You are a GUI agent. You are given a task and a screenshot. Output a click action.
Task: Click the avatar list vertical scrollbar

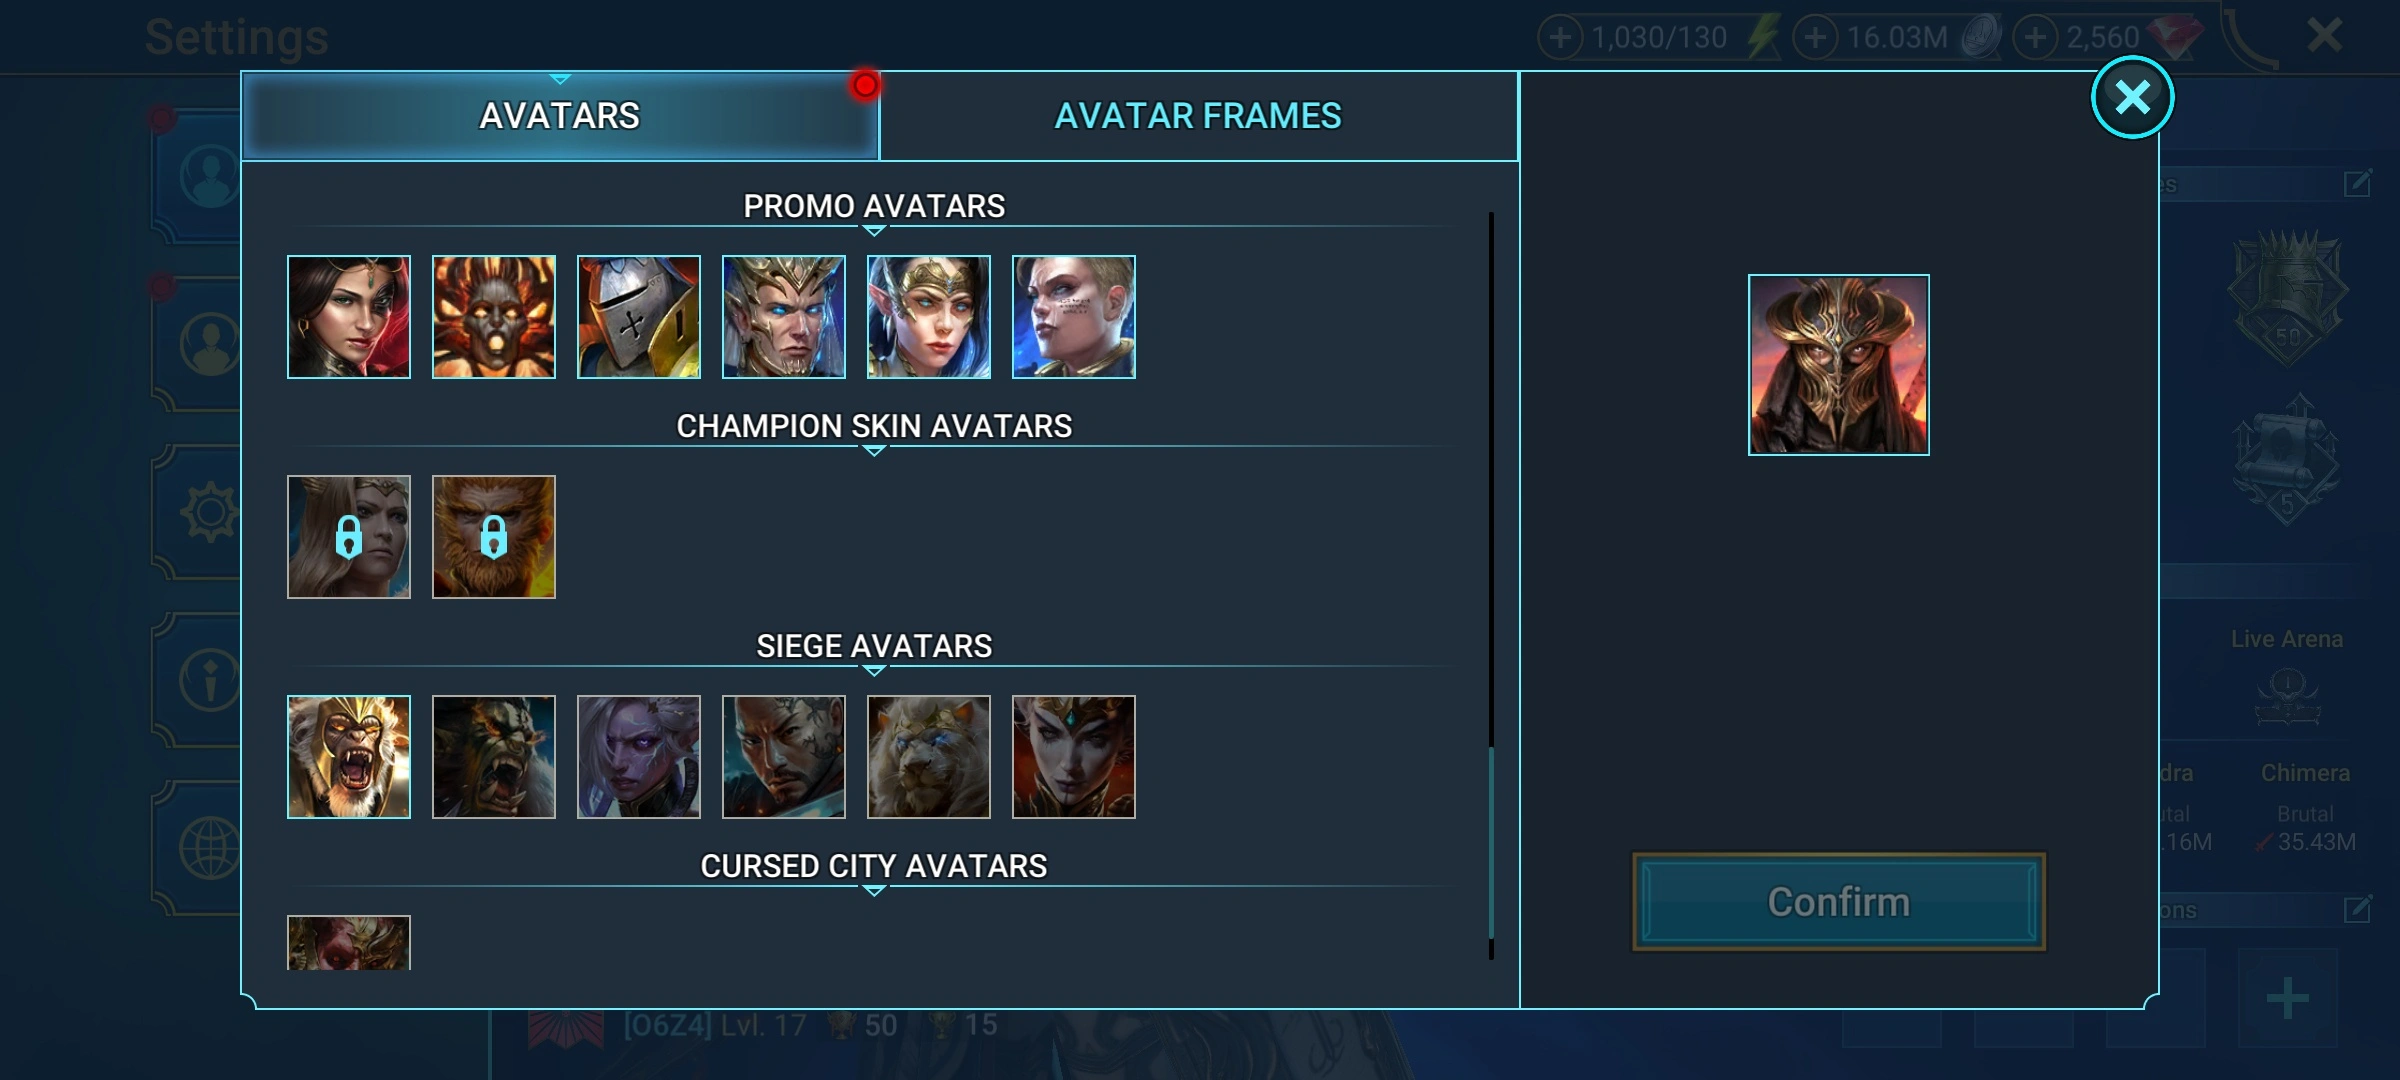[1491, 585]
